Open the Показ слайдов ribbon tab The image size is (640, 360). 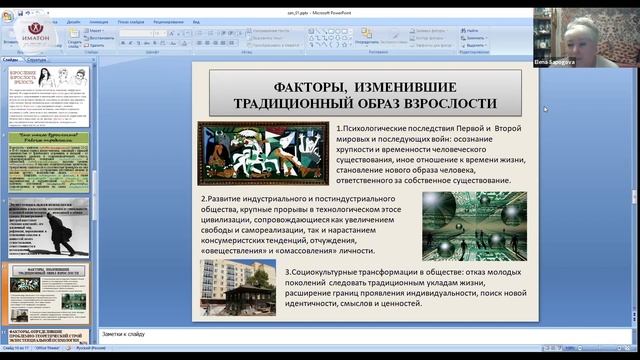131,22
